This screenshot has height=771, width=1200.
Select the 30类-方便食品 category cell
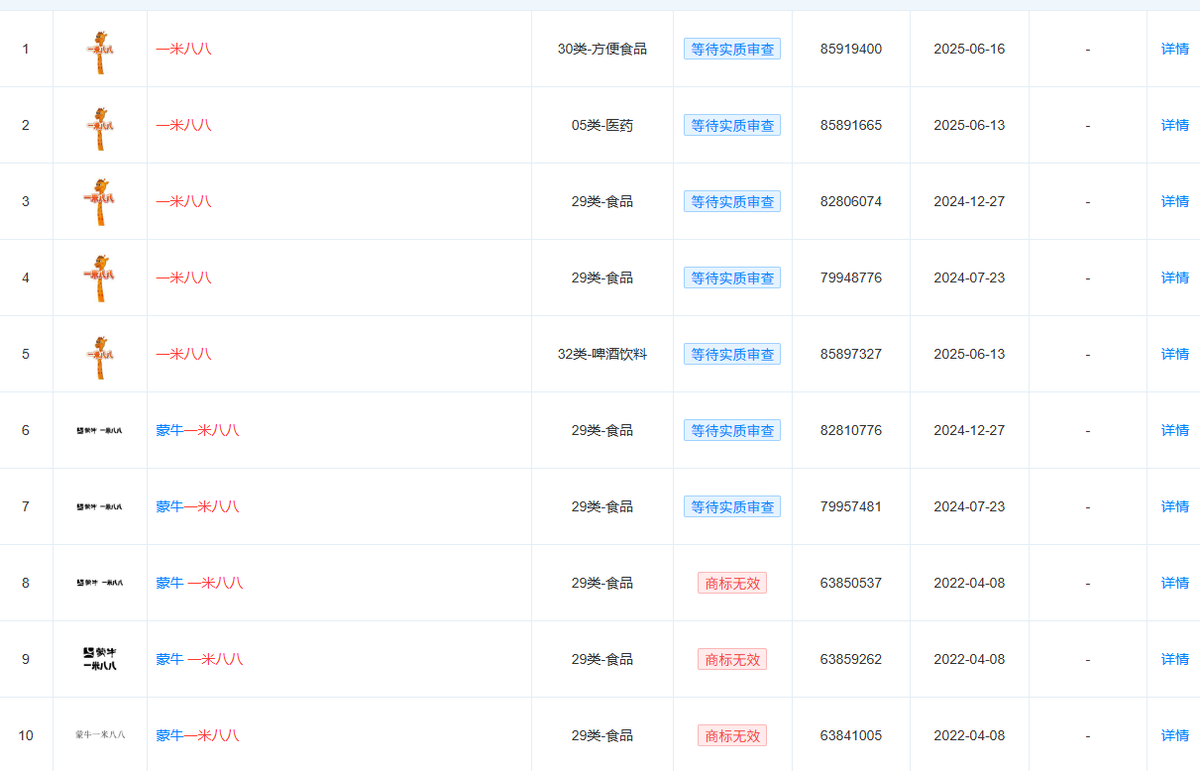[x=602, y=49]
